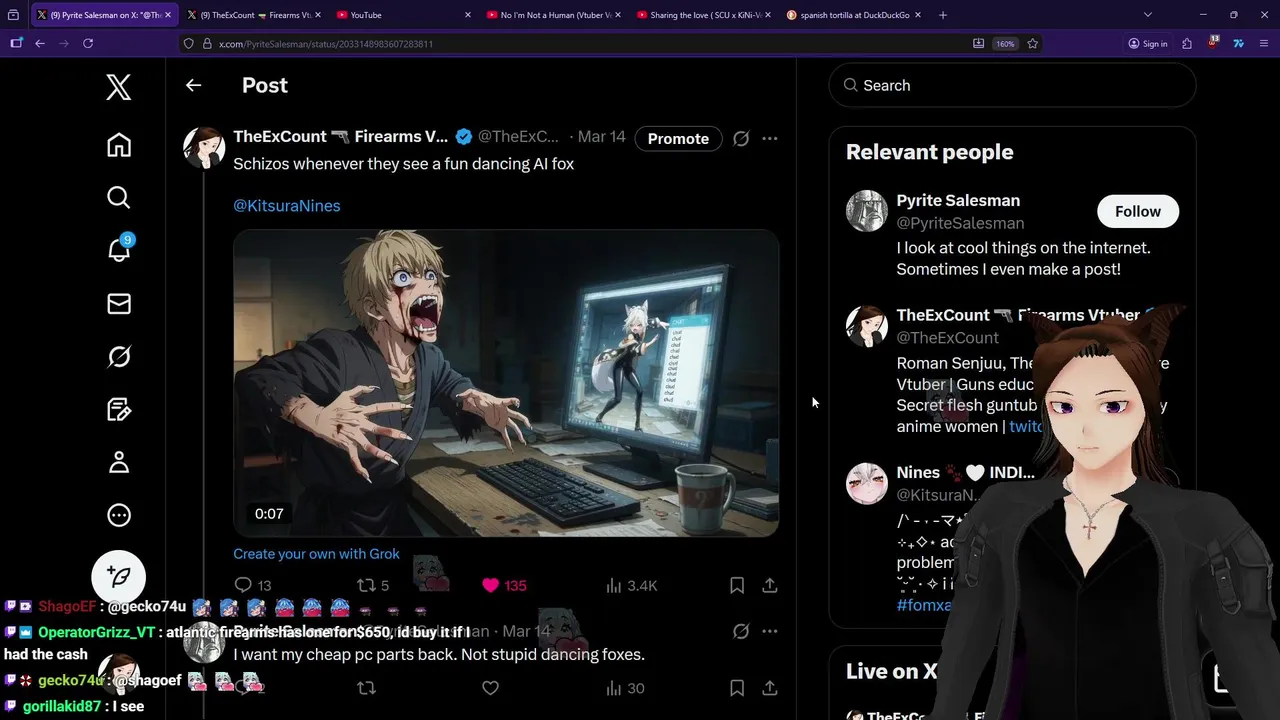The width and height of the screenshot is (1280, 720).
Task: Open Nines profile avatar in Relevant people
Action: tap(867, 483)
